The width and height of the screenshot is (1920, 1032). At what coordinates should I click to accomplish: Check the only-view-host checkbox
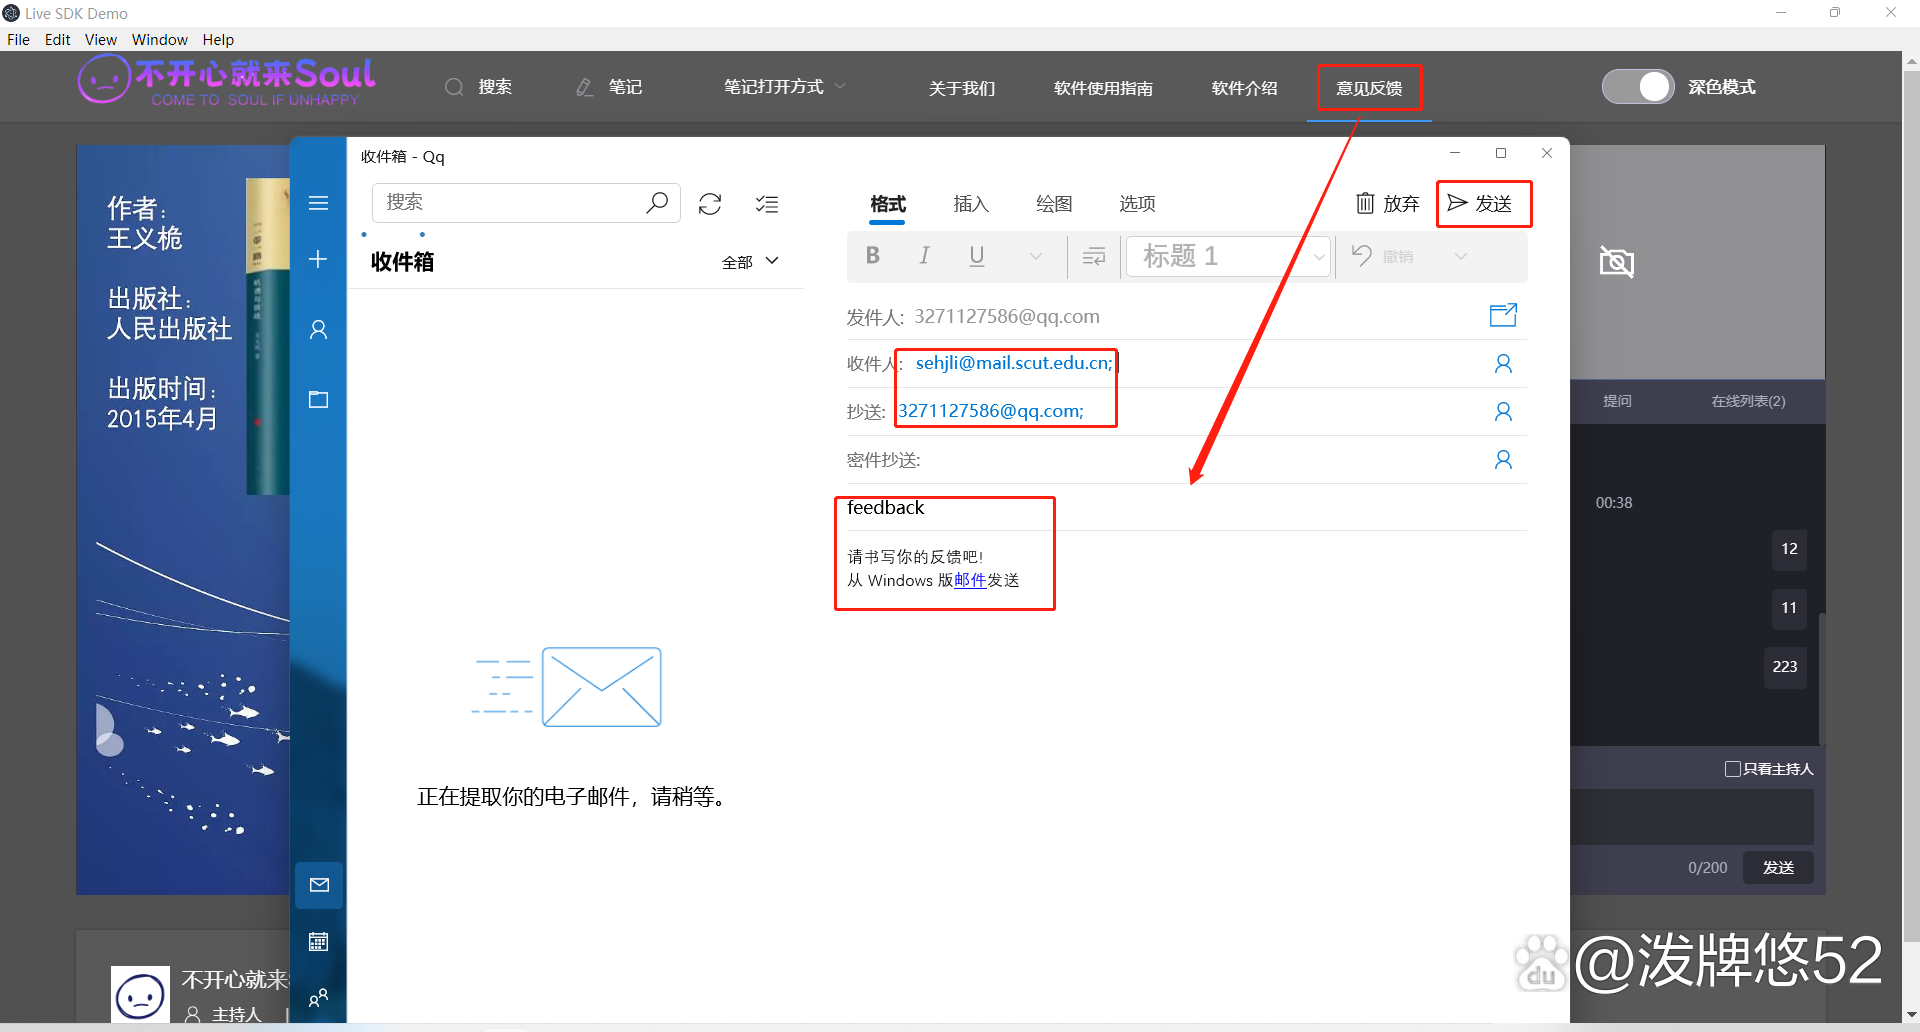click(1733, 769)
